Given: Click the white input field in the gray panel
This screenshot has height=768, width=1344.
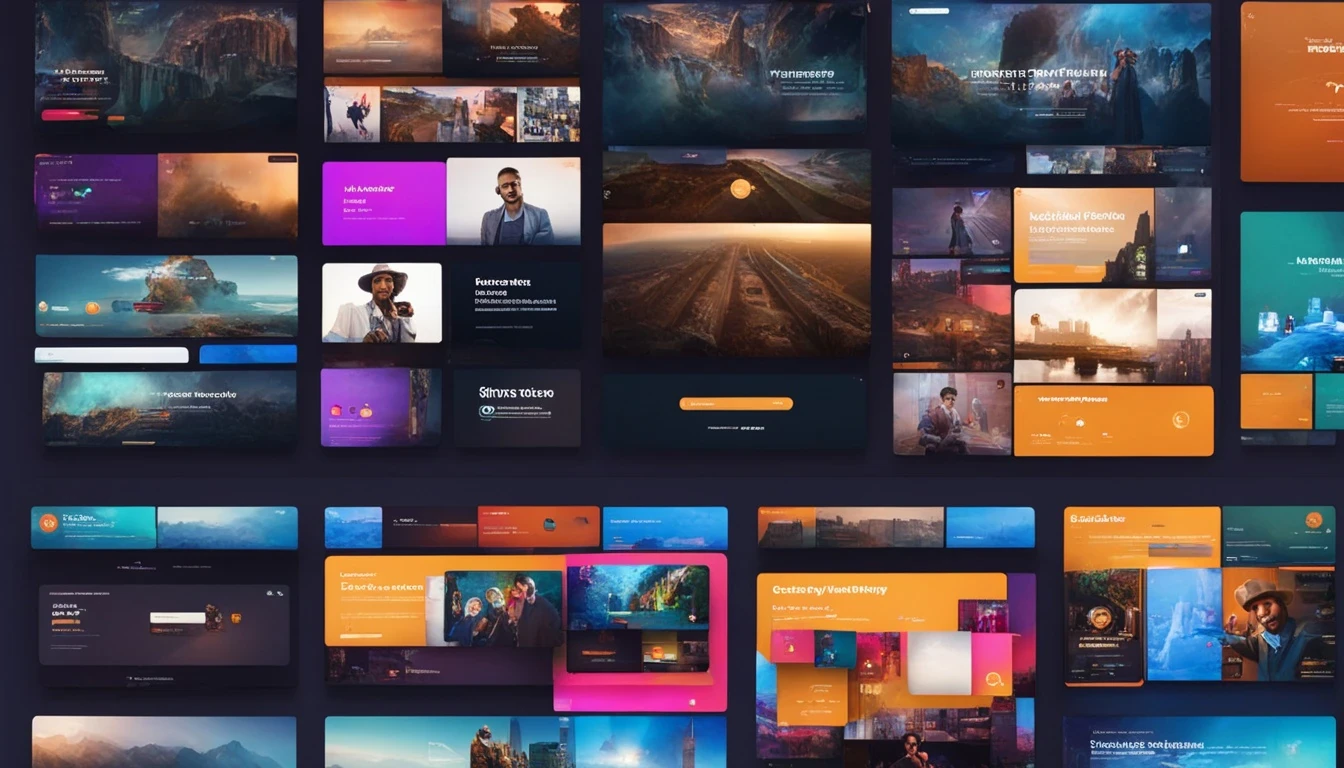Looking at the screenshot, I should pyautogui.click(x=178, y=617).
